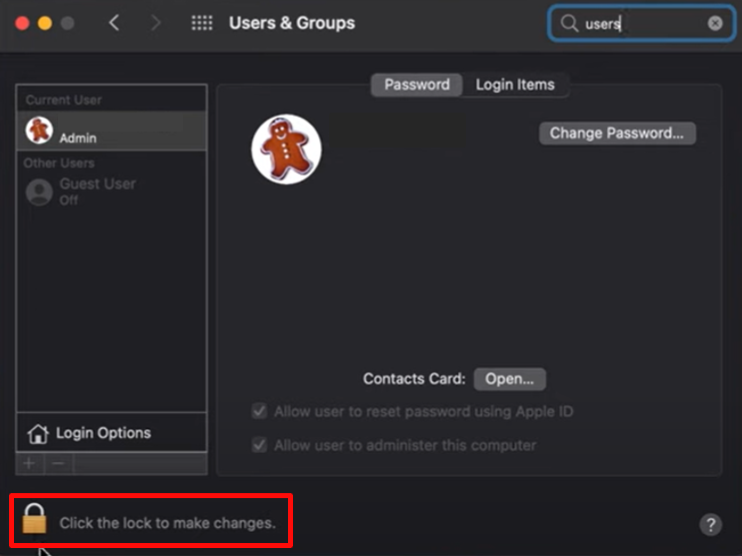
Task: Toggle Allow user to administer this computer
Action: (260, 445)
